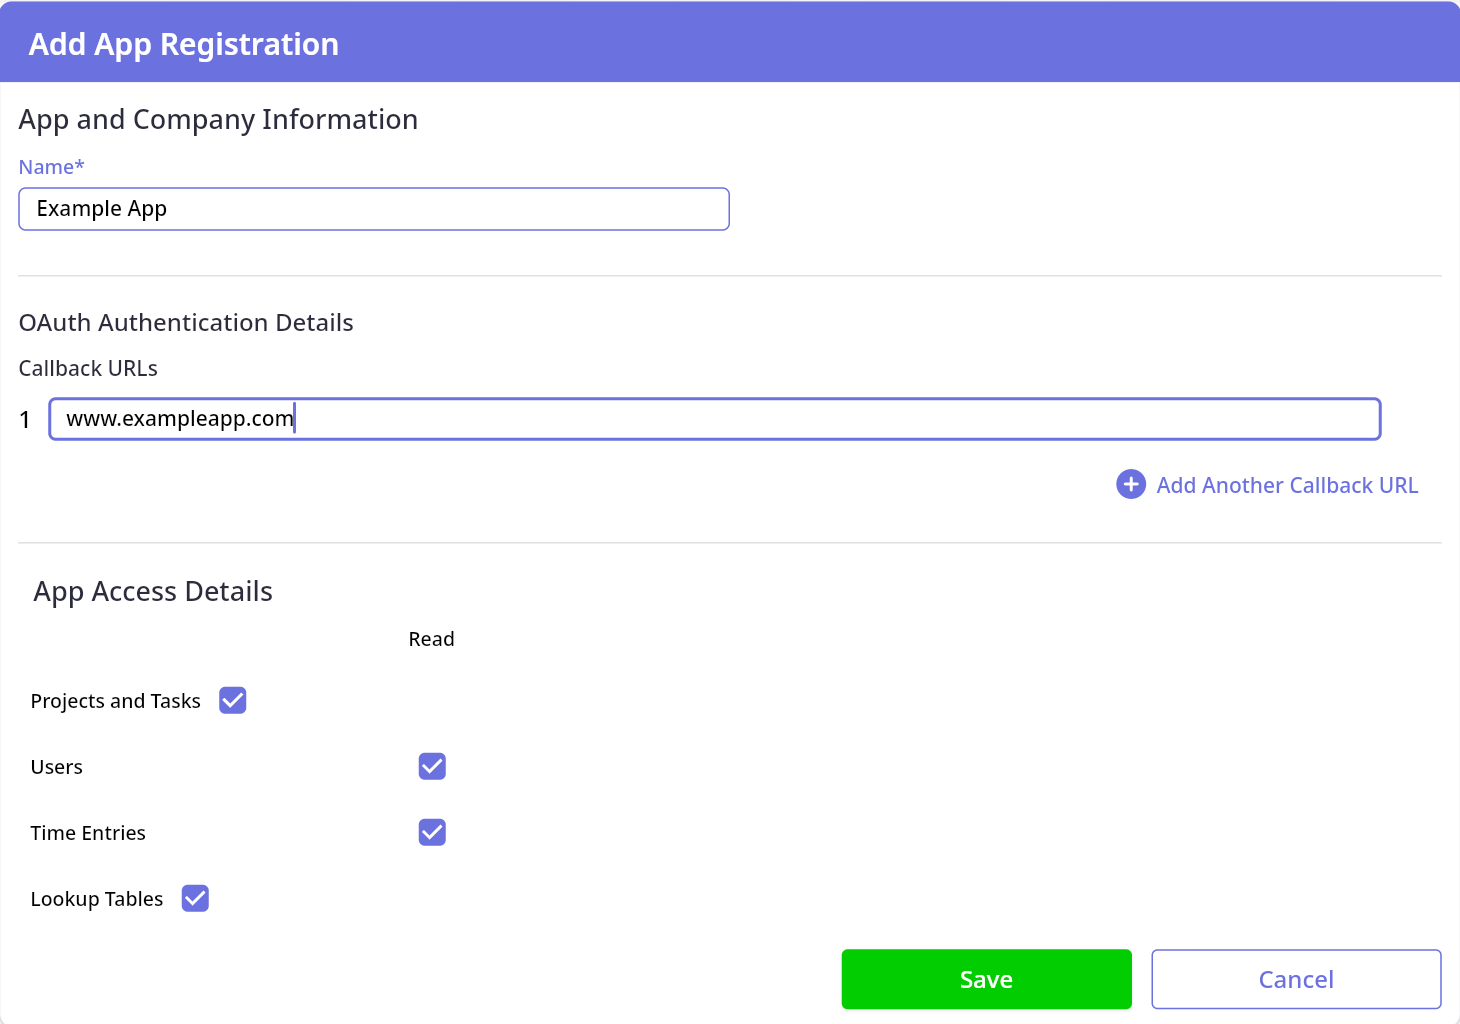Uncheck the Projects and Tasks read checkbox
Image resolution: width=1460 pixels, height=1024 pixels.
[x=233, y=701]
